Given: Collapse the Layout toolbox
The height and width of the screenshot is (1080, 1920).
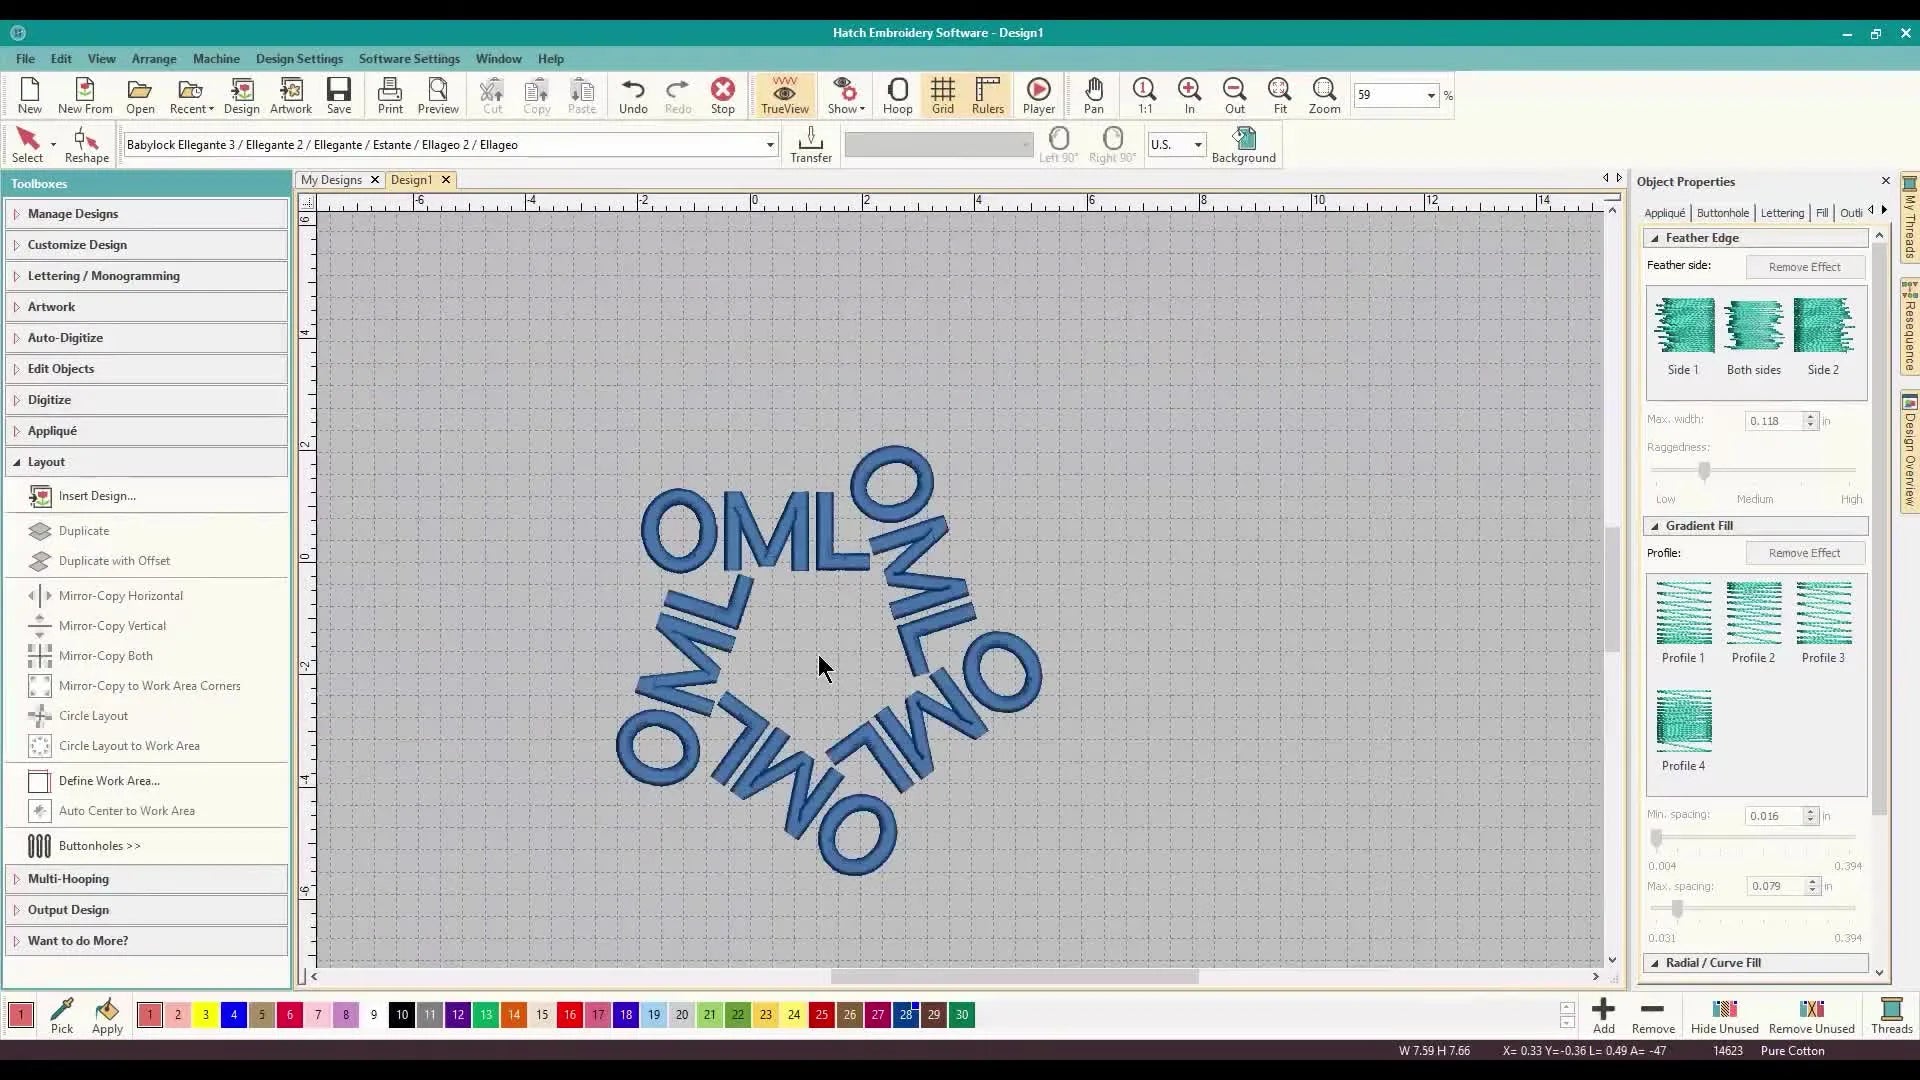Looking at the screenshot, I should point(147,462).
